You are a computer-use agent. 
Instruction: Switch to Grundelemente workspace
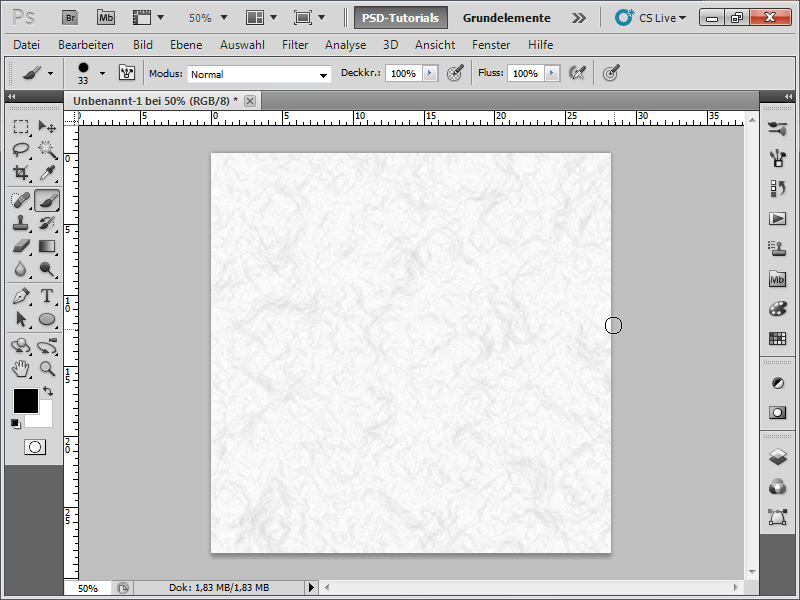507,18
